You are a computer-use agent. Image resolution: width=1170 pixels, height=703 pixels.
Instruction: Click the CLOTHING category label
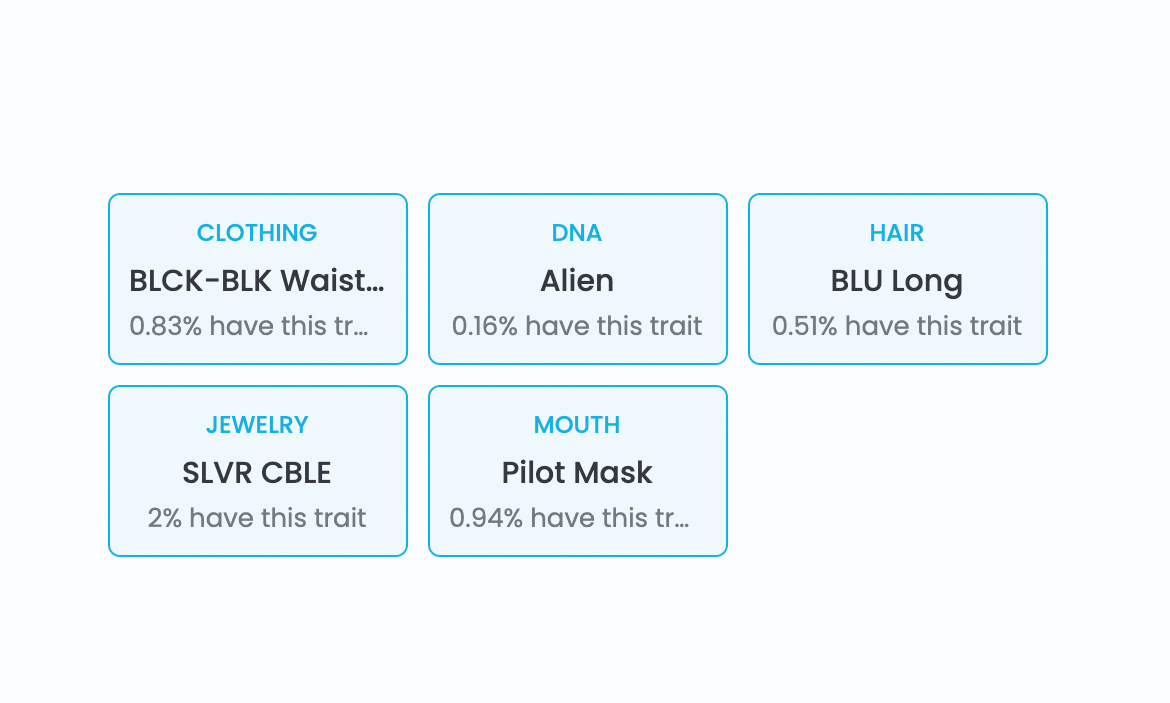pos(257,233)
